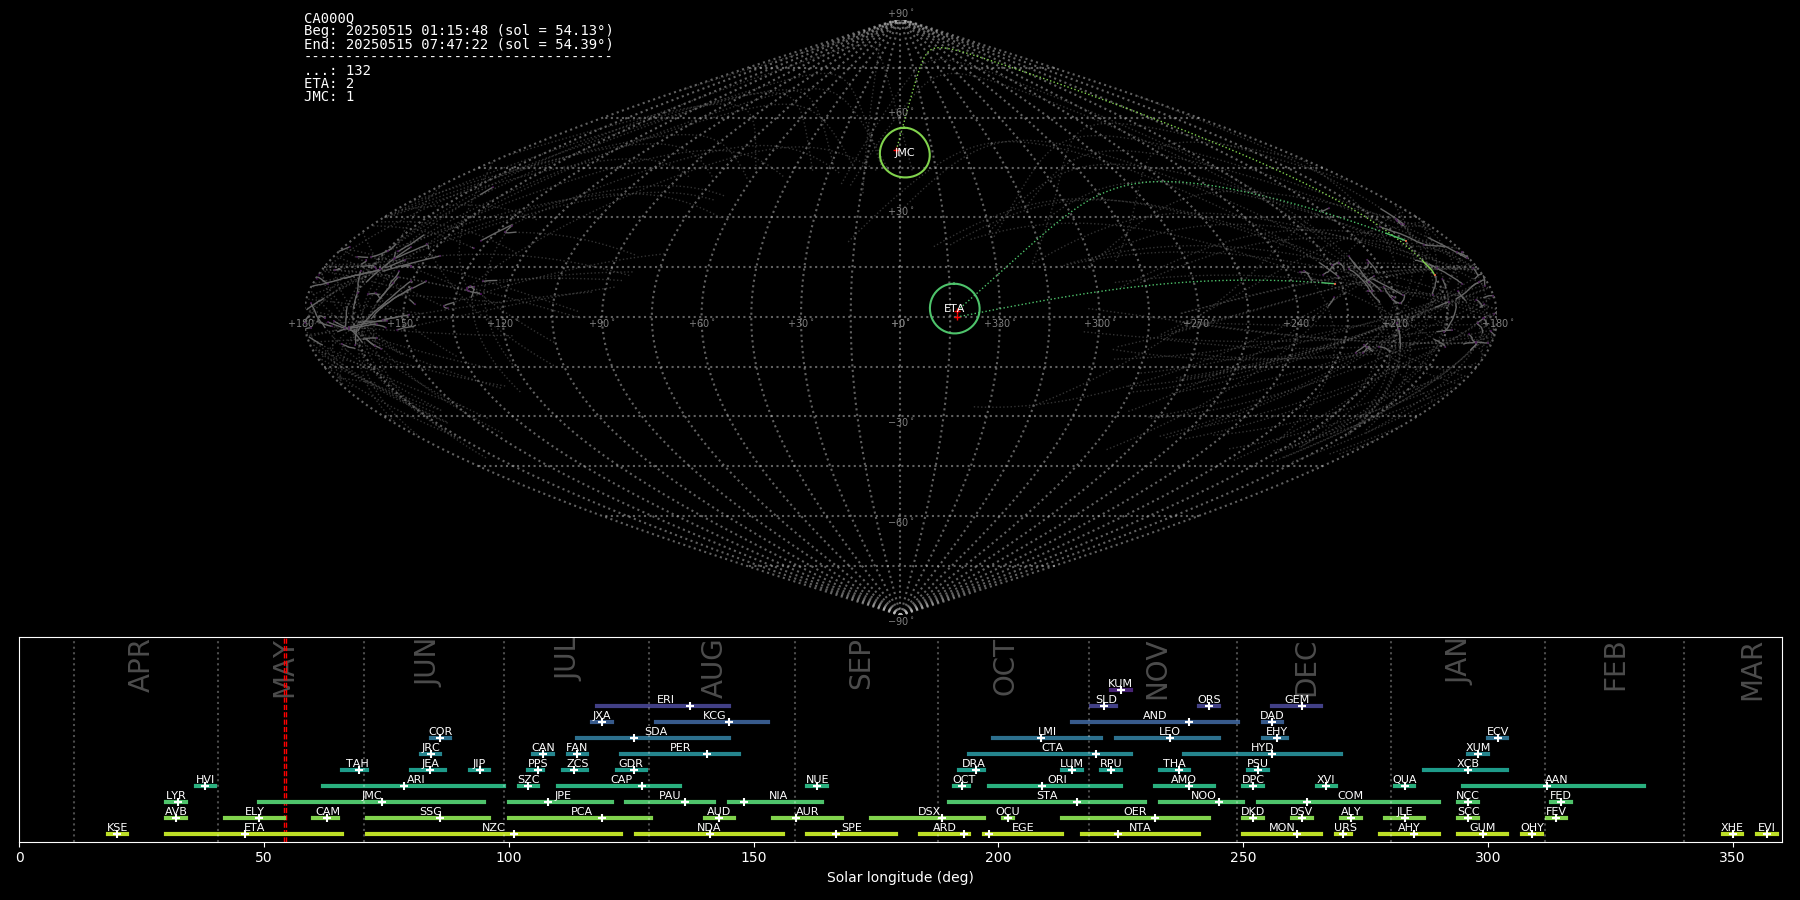Select the 'End: 20250515 07:47:22' line
Image resolution: width=1800 pixels, height=900 pixels.
pyautogui.click(x=459, y=44)
